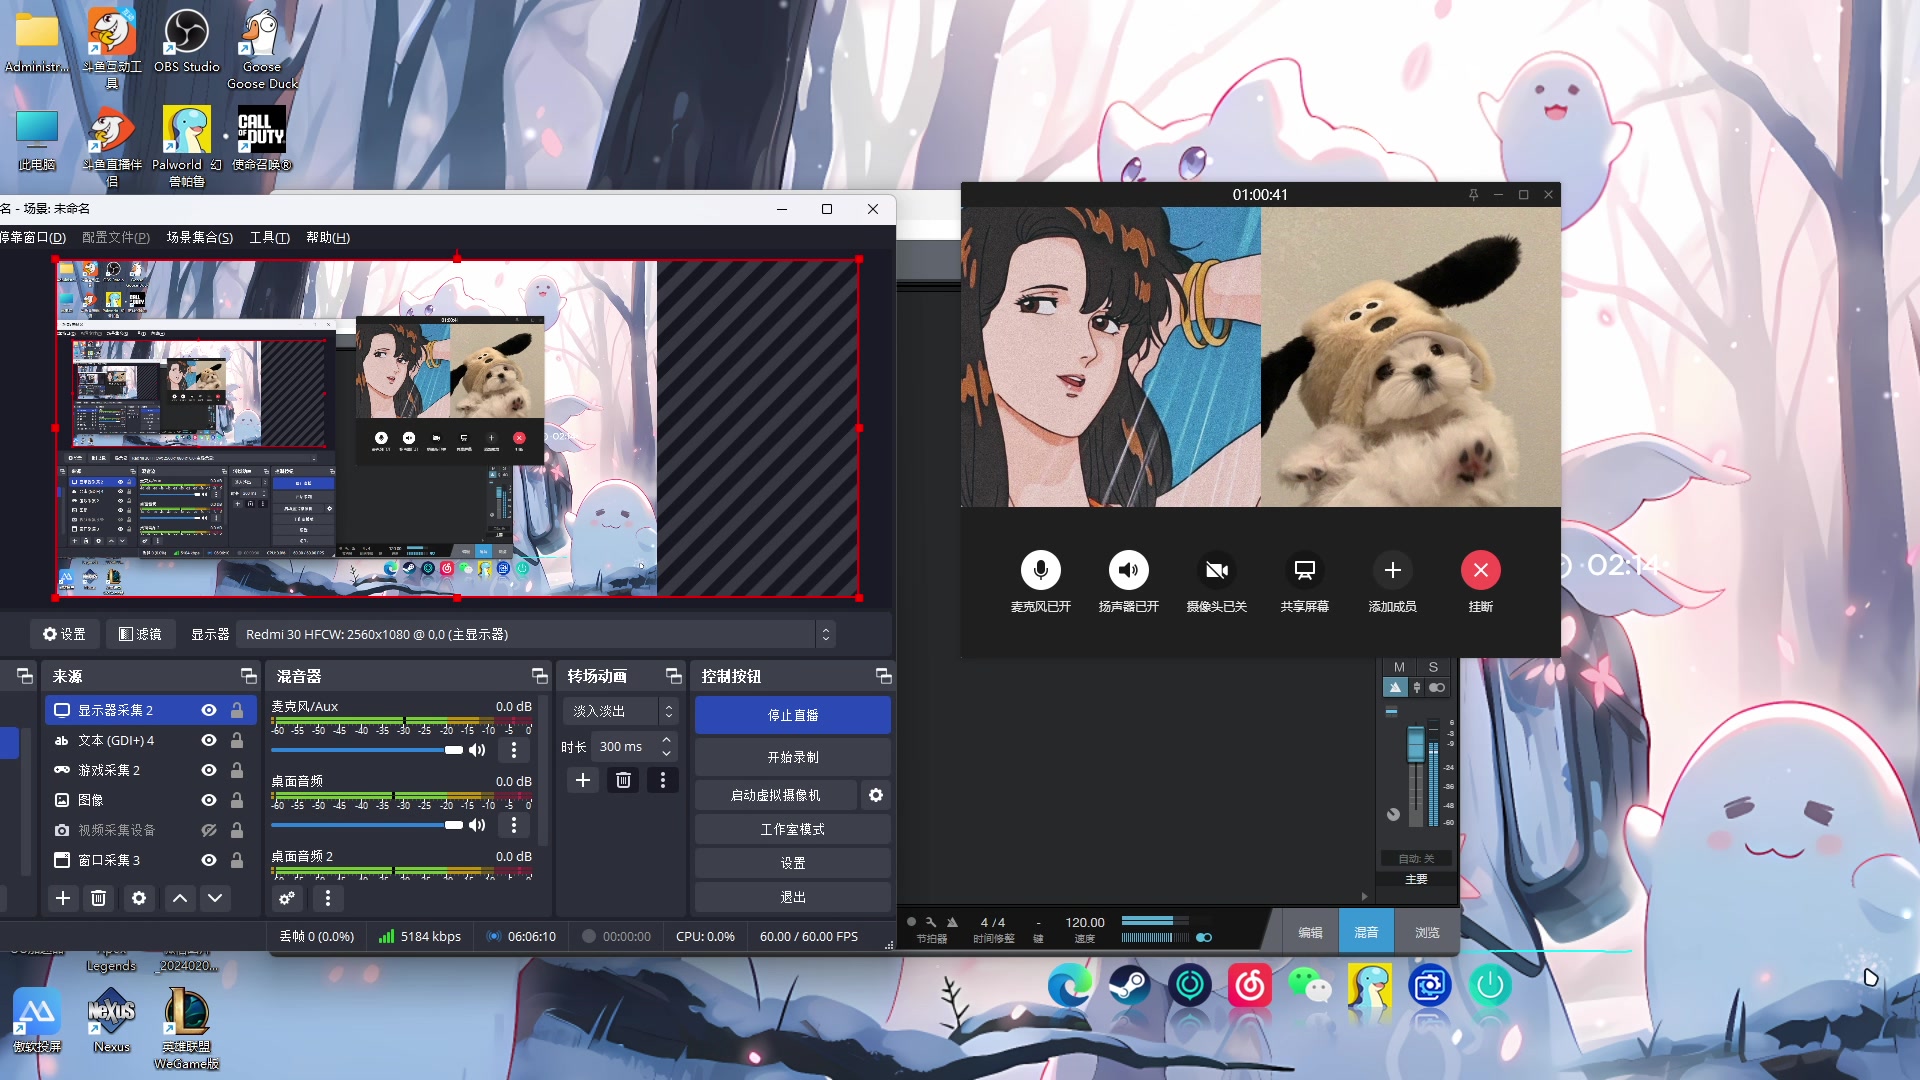Viewport: 1920px width, 1080px height.
Task: Open the mixer panel's three-dot menu
Action: [x=328, y=898]
